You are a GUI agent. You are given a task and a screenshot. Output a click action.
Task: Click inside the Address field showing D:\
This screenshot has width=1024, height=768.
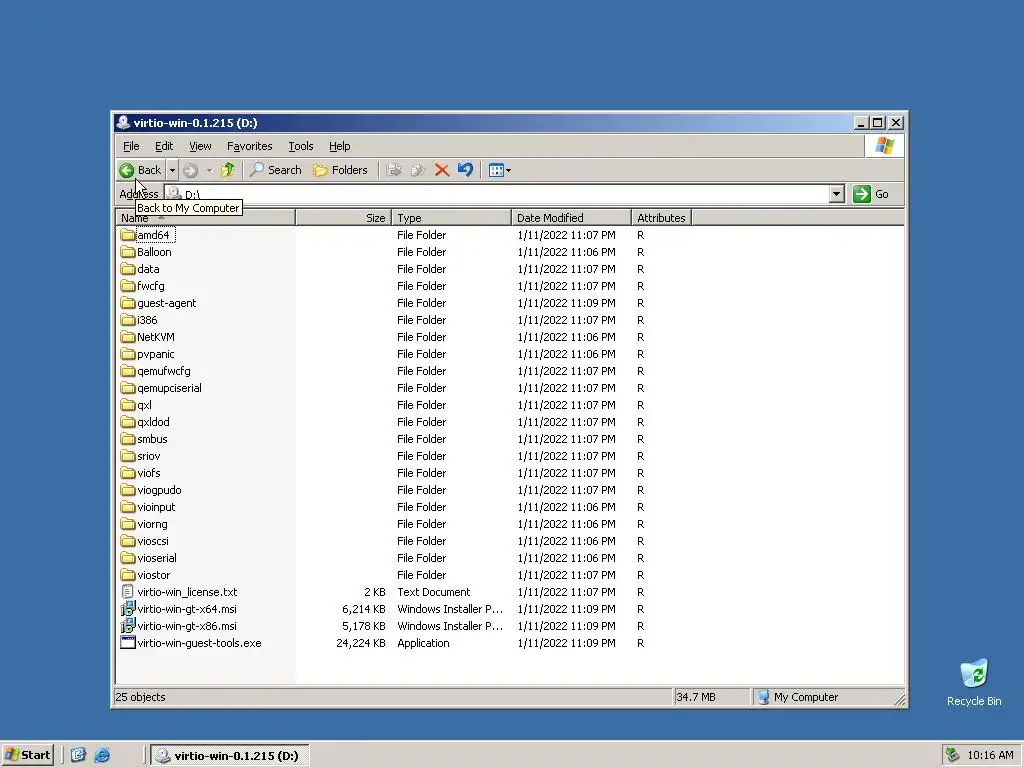(498, 194)
